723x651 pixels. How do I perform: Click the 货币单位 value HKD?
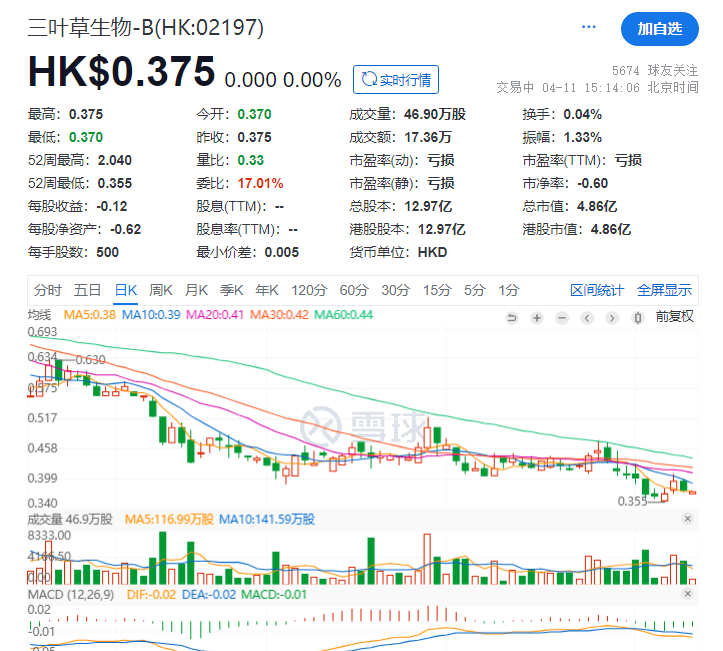[x=433, y=253]
